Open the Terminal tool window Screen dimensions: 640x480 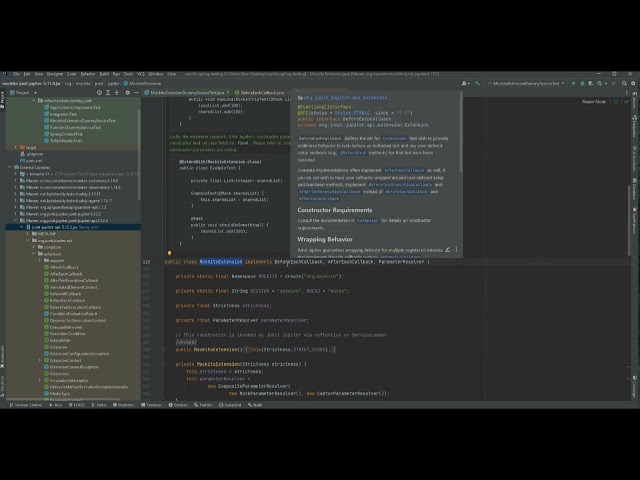(151, 405)
